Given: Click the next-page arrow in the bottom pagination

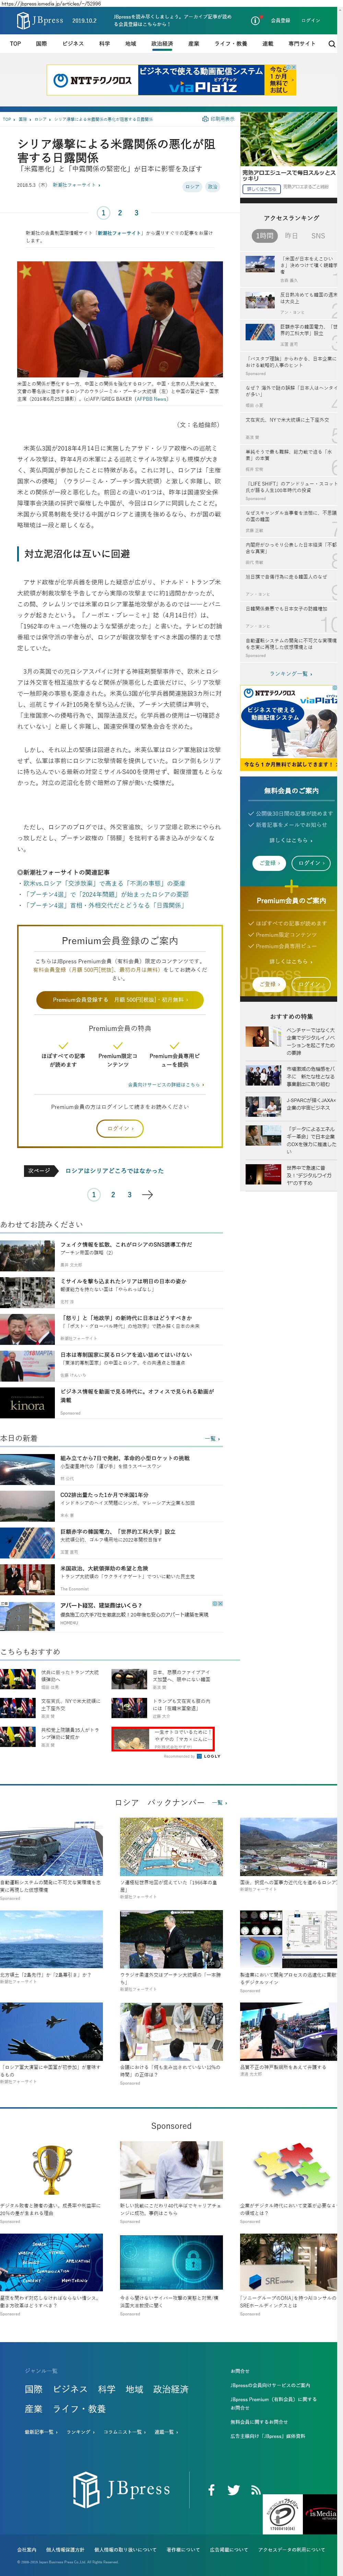Looking at the screenshot, I should [x=148, y=1194].
